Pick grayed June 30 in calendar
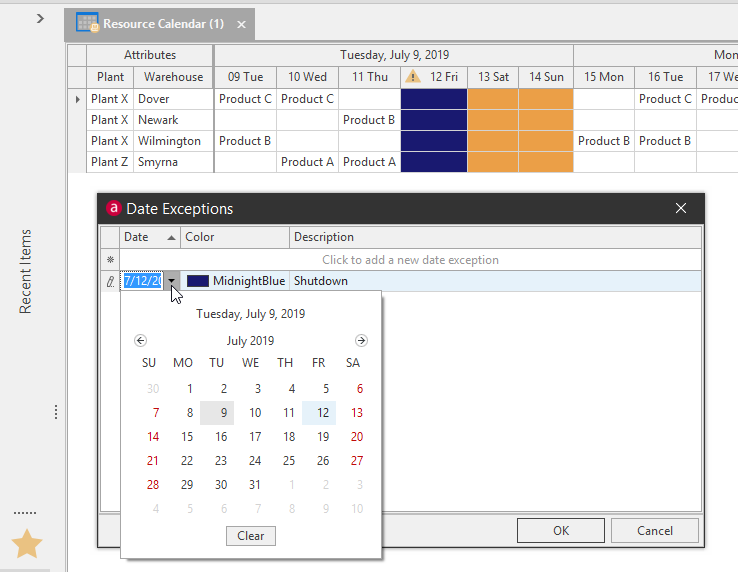The image size is (738, 572). 153,389
